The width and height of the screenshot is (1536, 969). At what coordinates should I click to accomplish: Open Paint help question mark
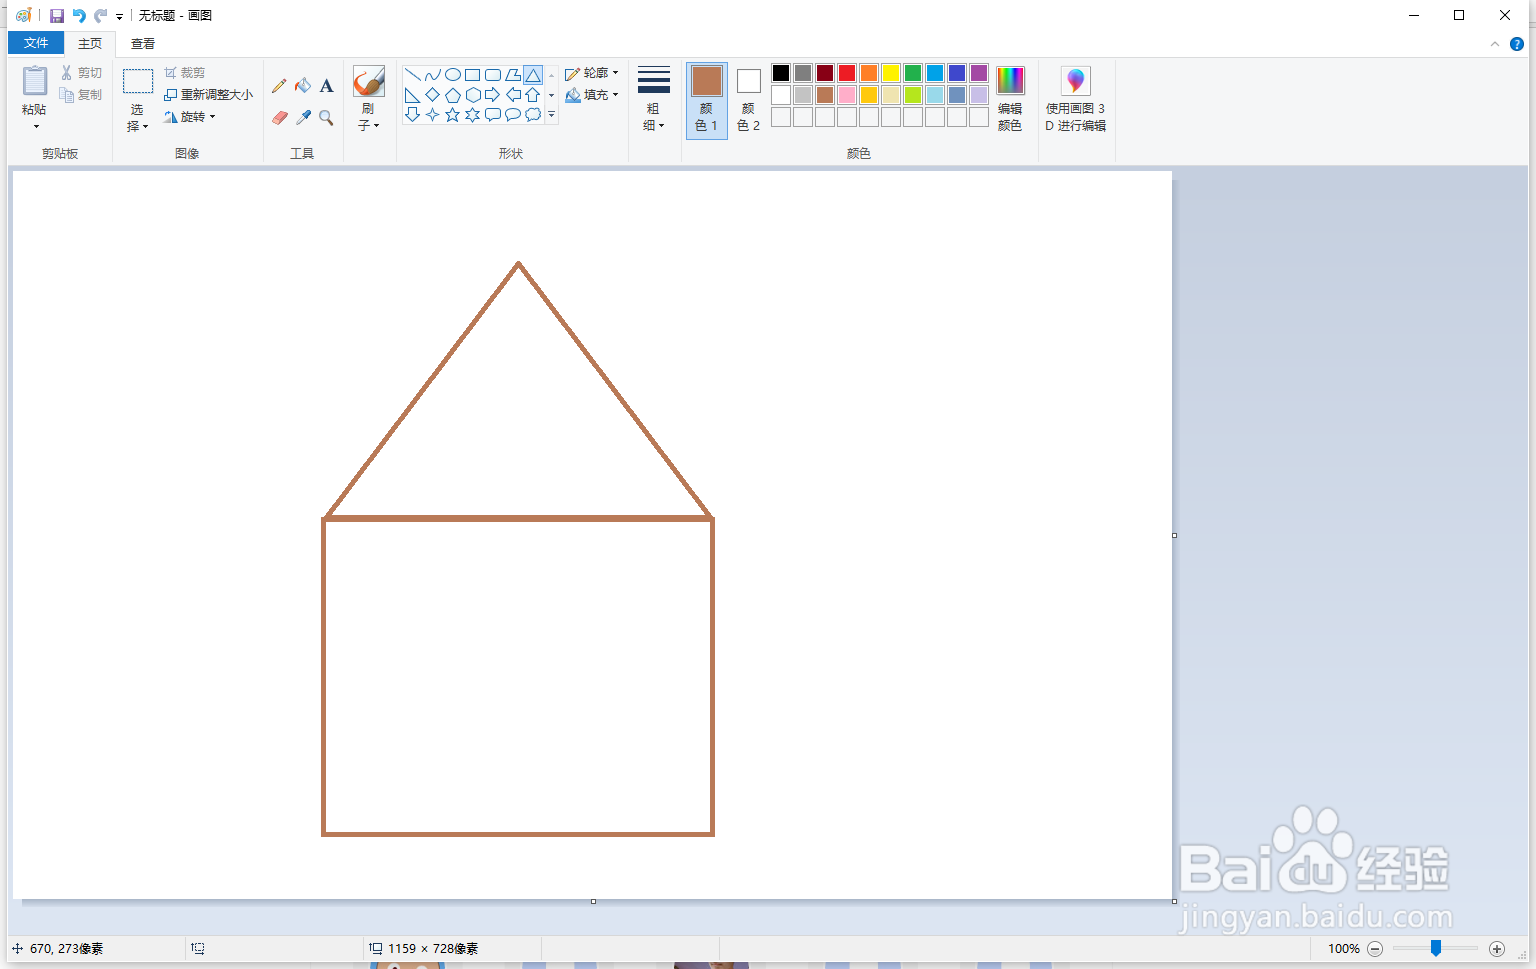tap(1516, 44)
